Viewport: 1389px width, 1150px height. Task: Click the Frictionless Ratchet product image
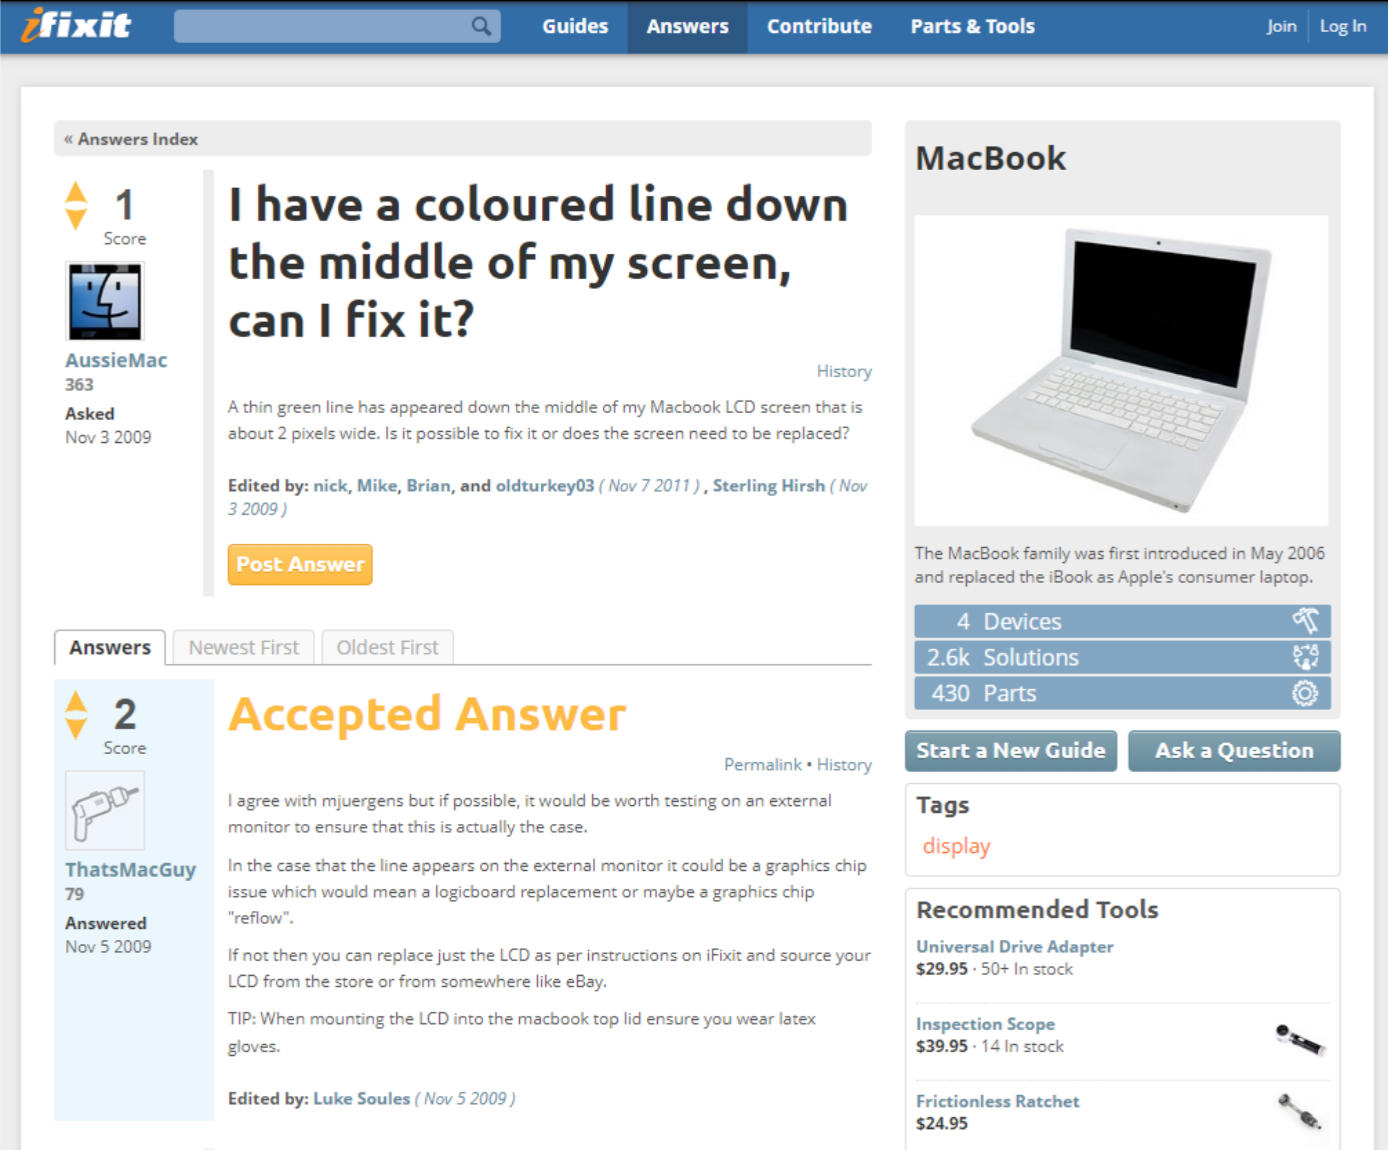(1300, 1112)
